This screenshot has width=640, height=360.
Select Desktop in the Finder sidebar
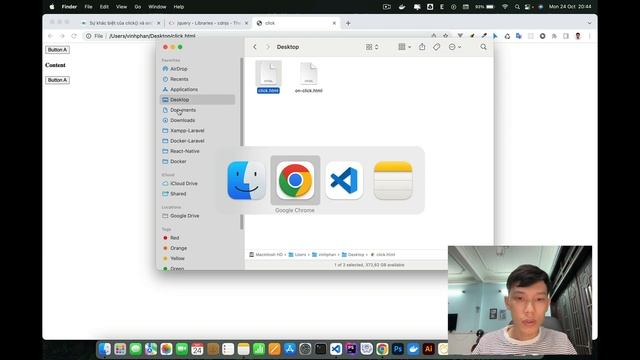pyautogui.click(x=198, y=100)
